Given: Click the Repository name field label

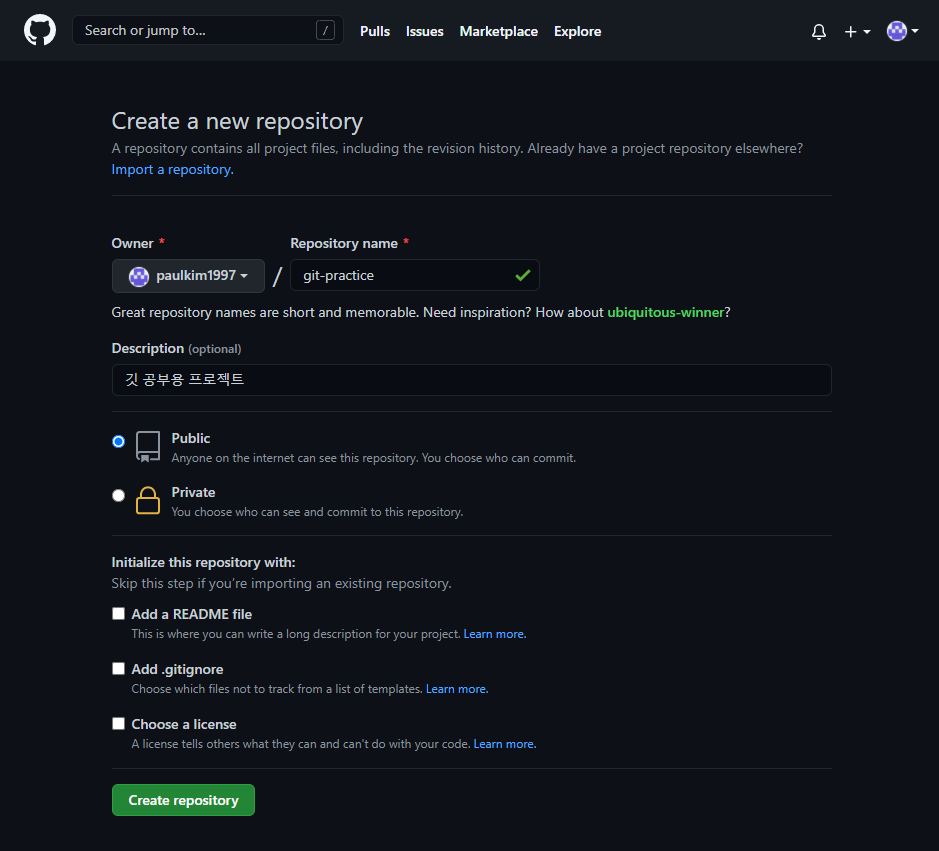Looking at the screenshot, I should pos(344,243).
